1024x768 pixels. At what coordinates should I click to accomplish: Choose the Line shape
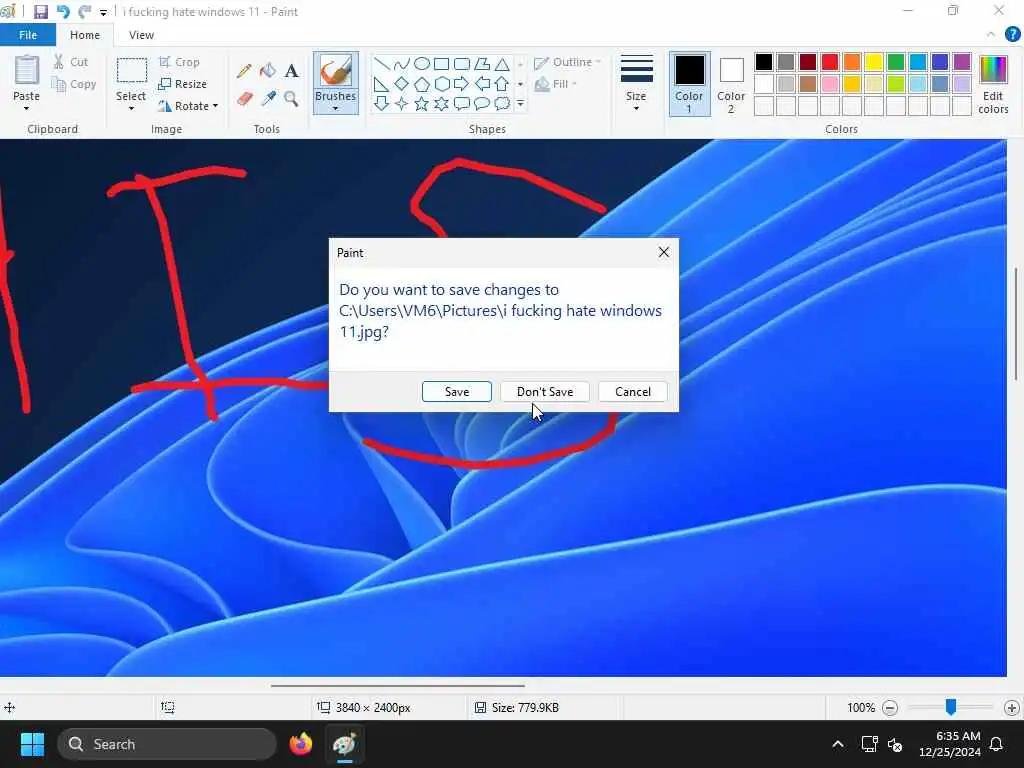tap(381, 63)
